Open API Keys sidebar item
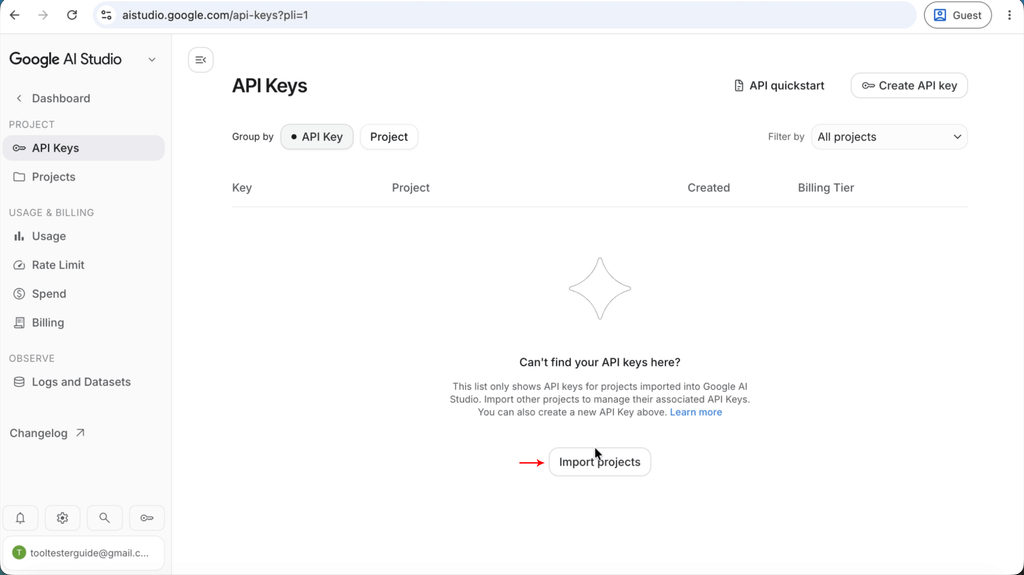This screenshot has height=575, width=1024. coord(84,148)
